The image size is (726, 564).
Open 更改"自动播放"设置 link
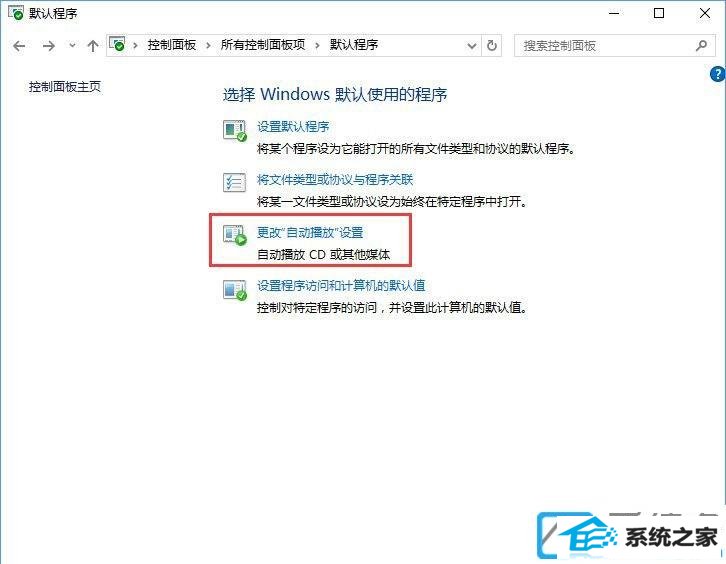click(310, 232)
